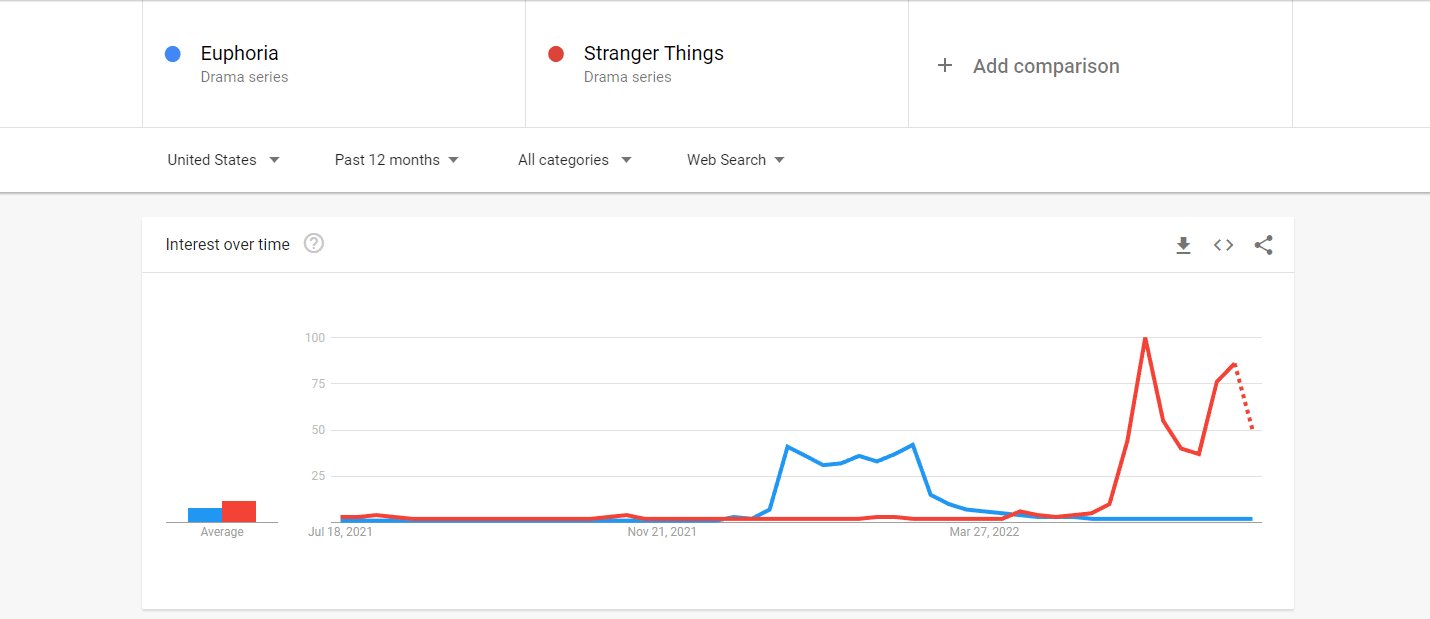Click the blue Euphoria color dot
Screen dimensions: 1430x619
click(x=172, y=54)
